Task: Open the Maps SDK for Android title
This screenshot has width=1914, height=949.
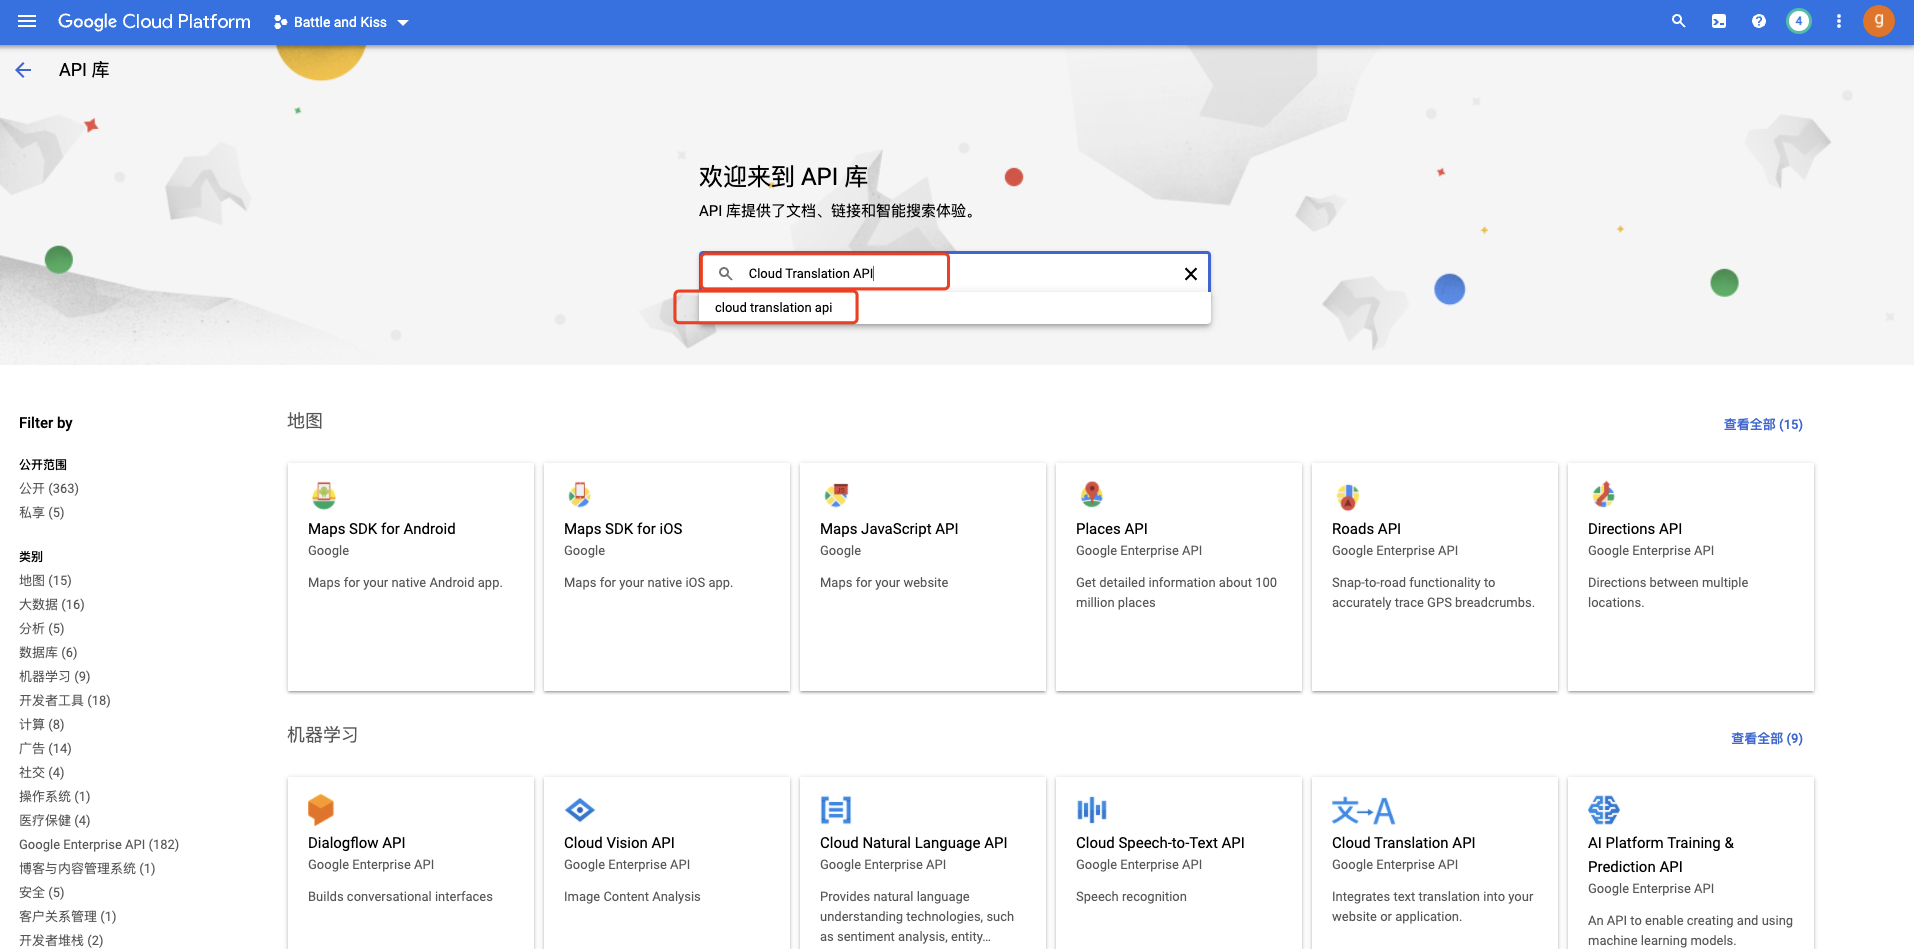Action: 382,529
